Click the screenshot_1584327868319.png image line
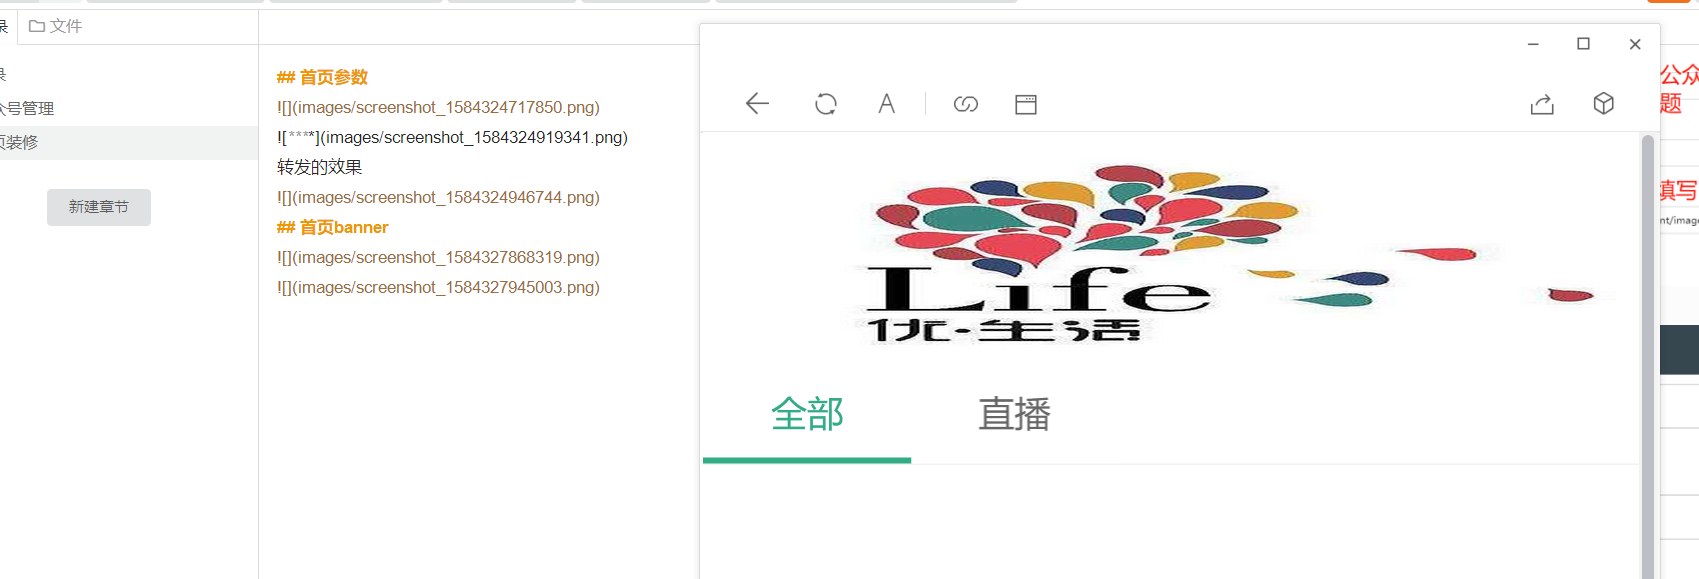Image resolution: width=1699 pixels, height=579 pixels. pos(438,257)
